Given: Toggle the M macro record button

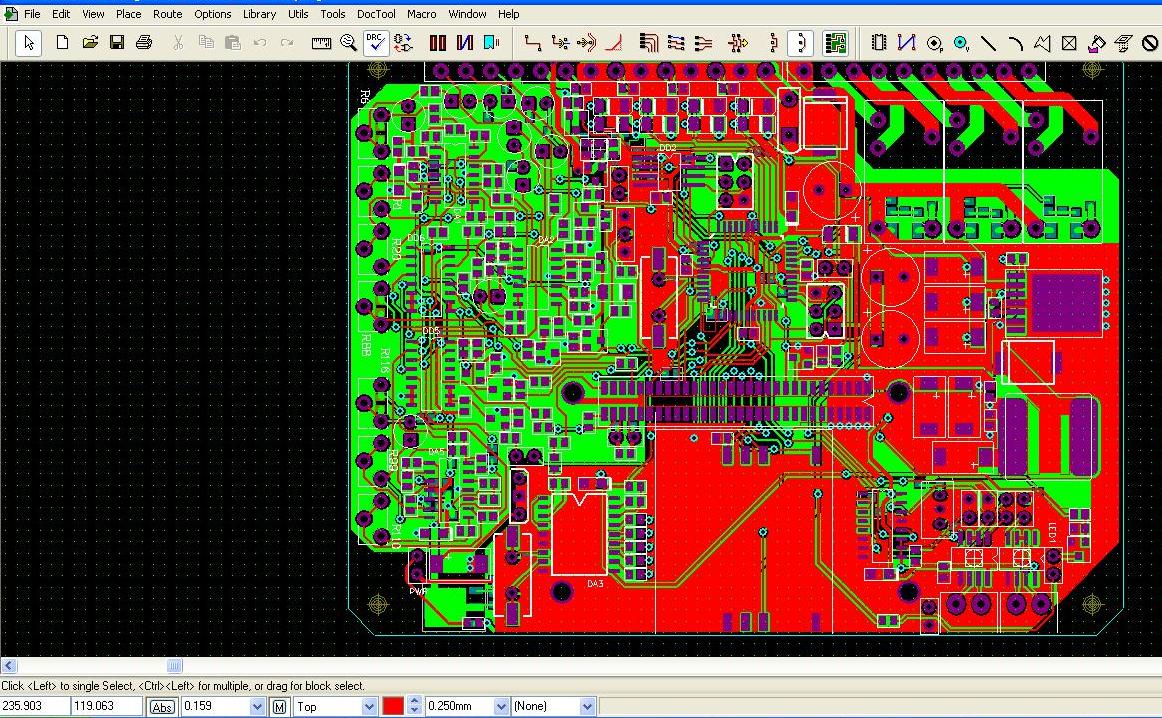Looking at the screenshot, I should 279,707.
